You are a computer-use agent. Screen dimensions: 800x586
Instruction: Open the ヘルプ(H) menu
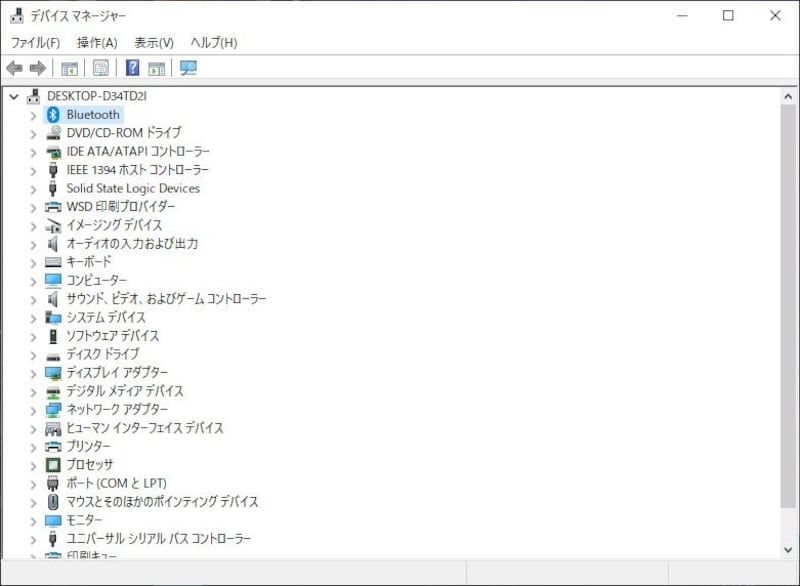(x=214, y=43)
